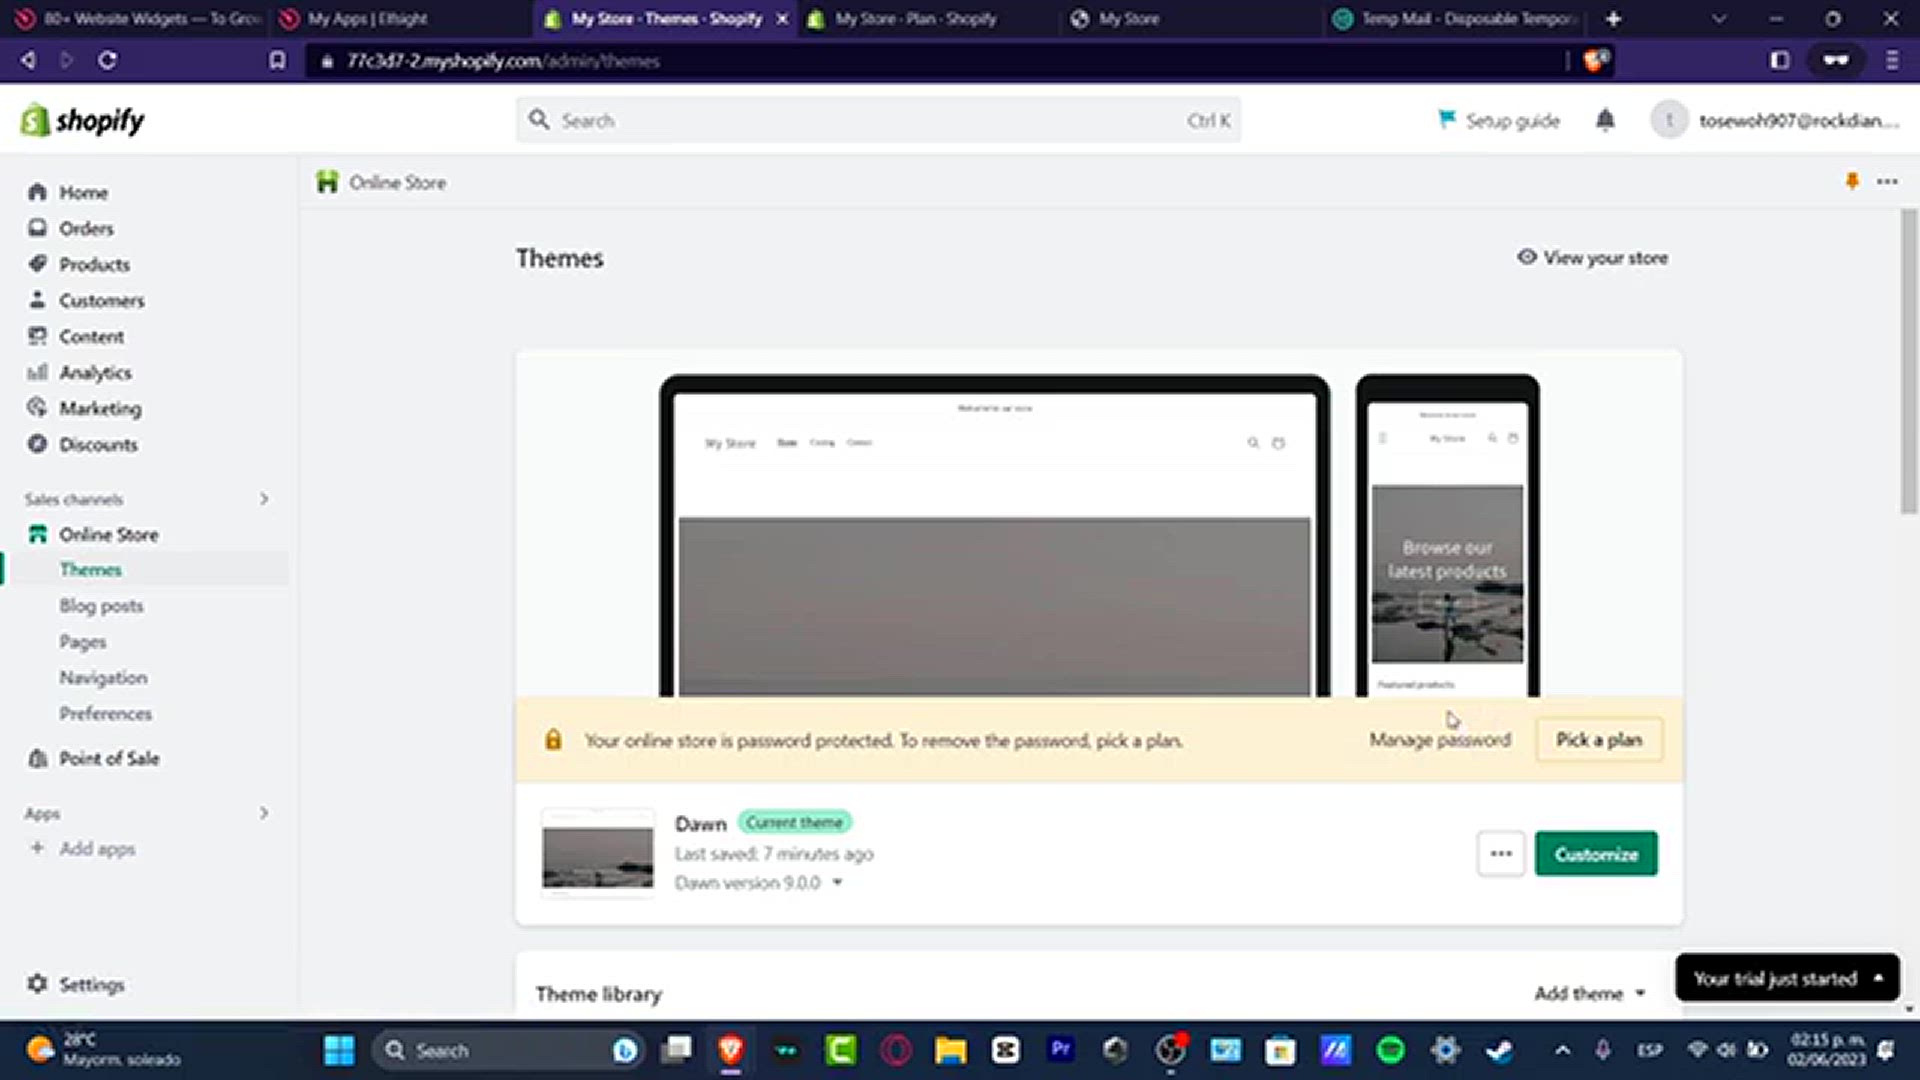Focus the Shopify search field
This screenshot has height=1080, width=1920.
(x=878, y=120)
